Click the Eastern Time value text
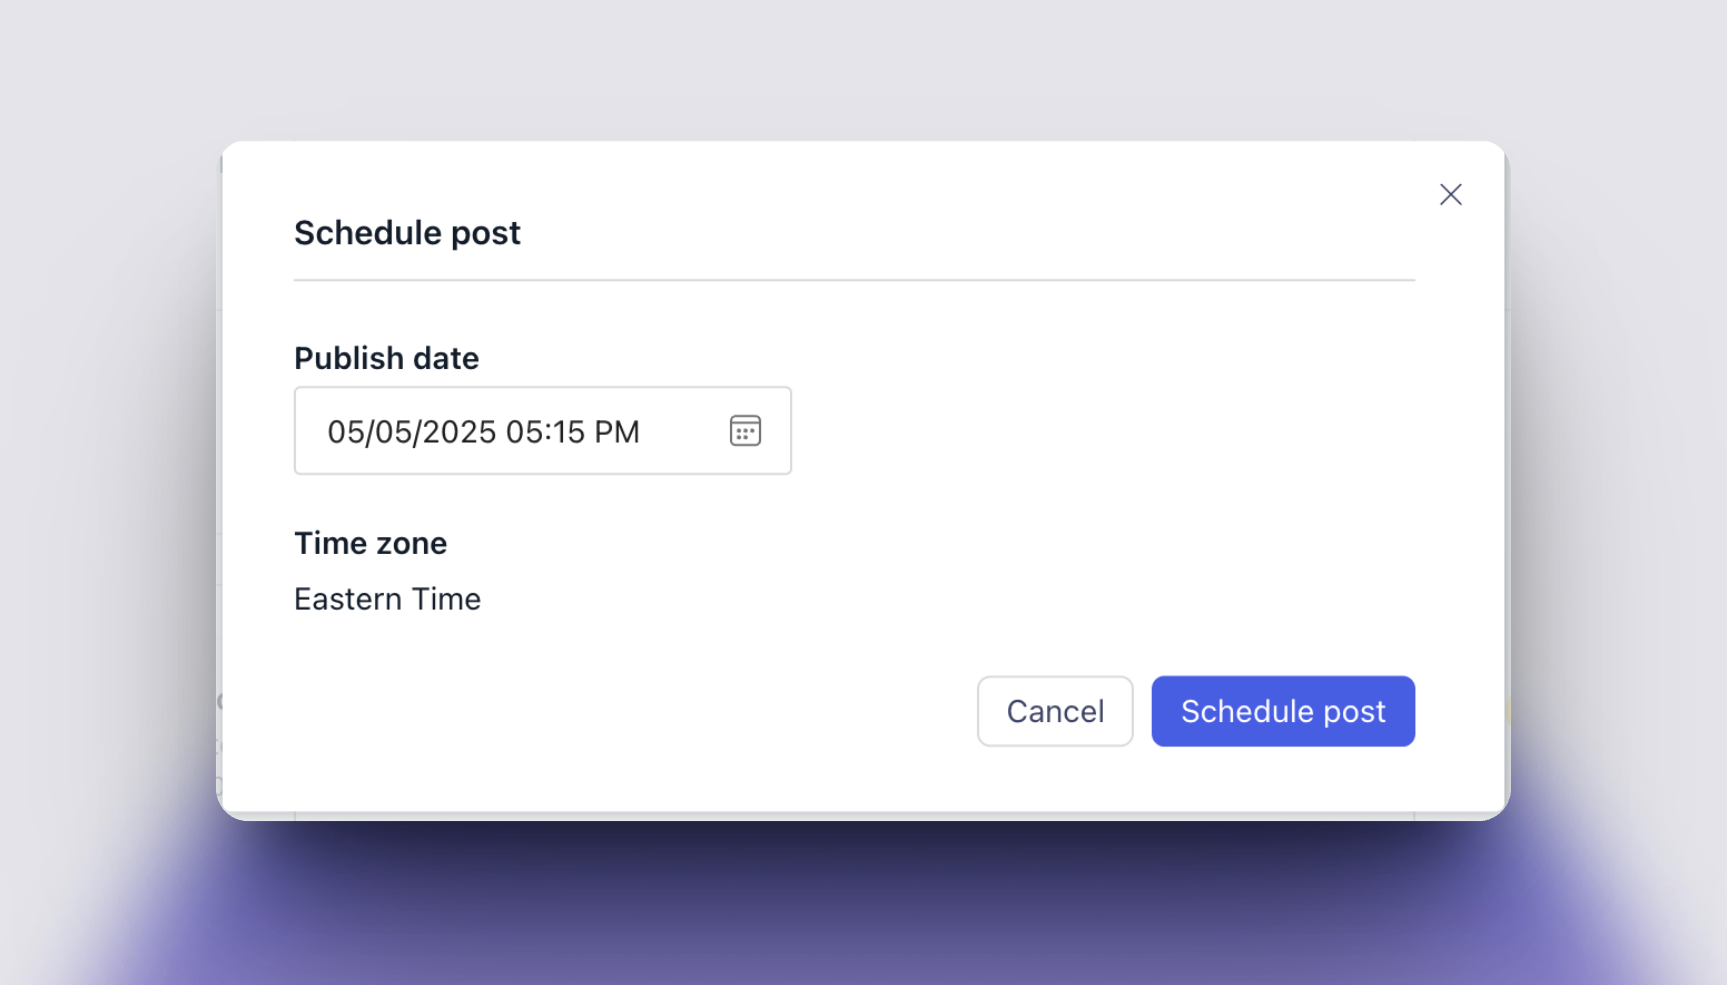The width and height of the screenshot is (1727, 985). click(387, 599)
